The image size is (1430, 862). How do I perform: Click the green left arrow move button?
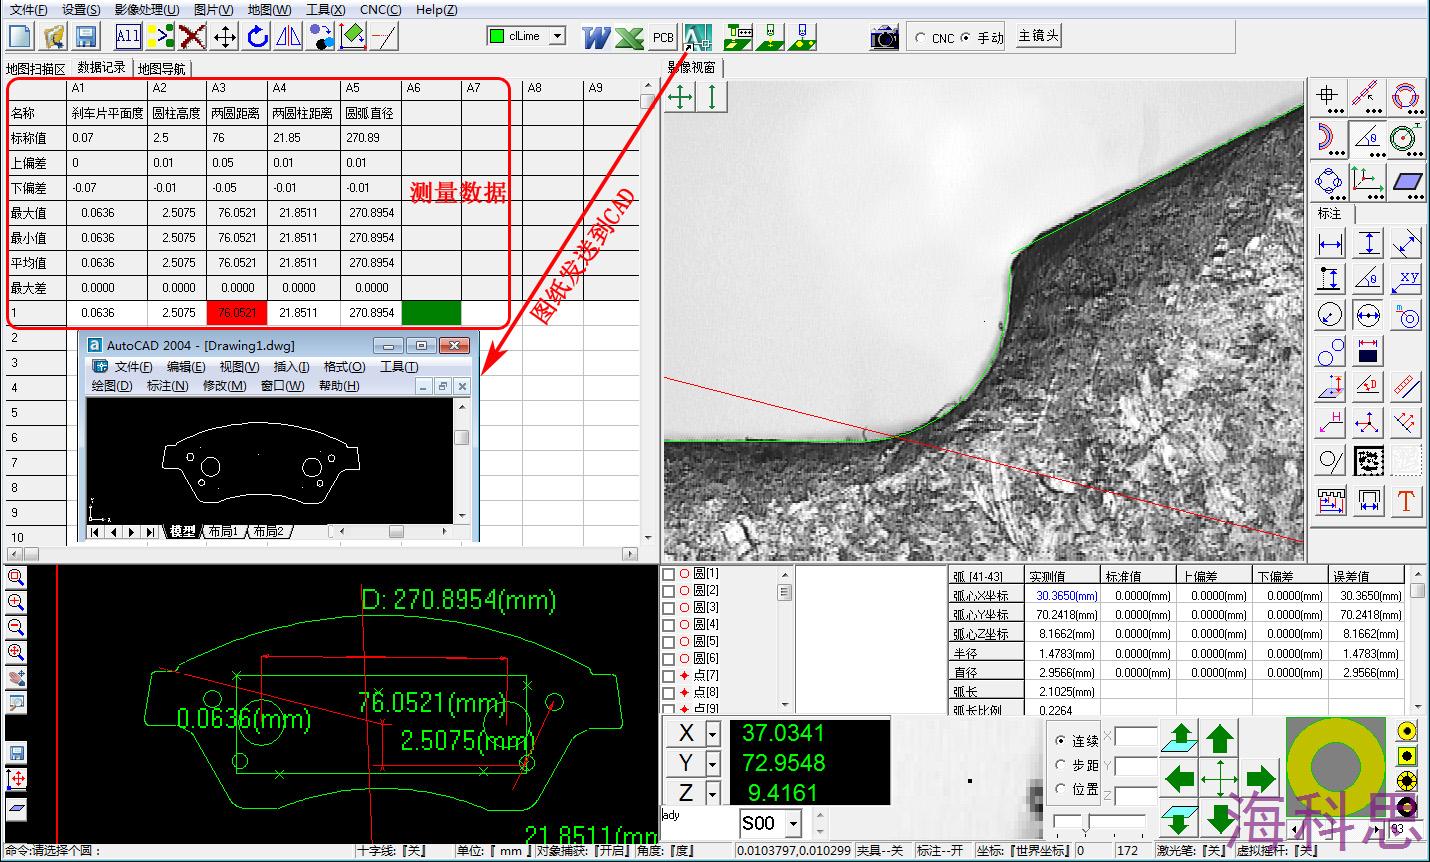click(x=1180, y=777)
